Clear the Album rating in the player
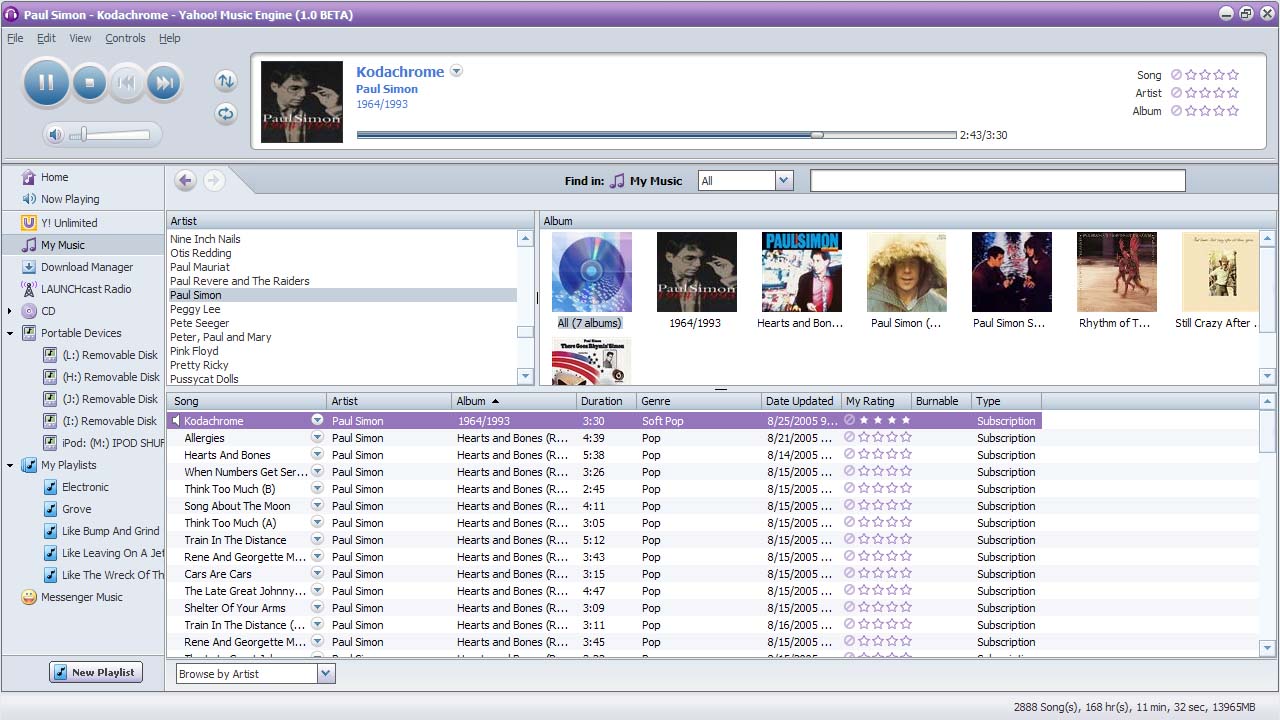 (x=1176, y=111)
